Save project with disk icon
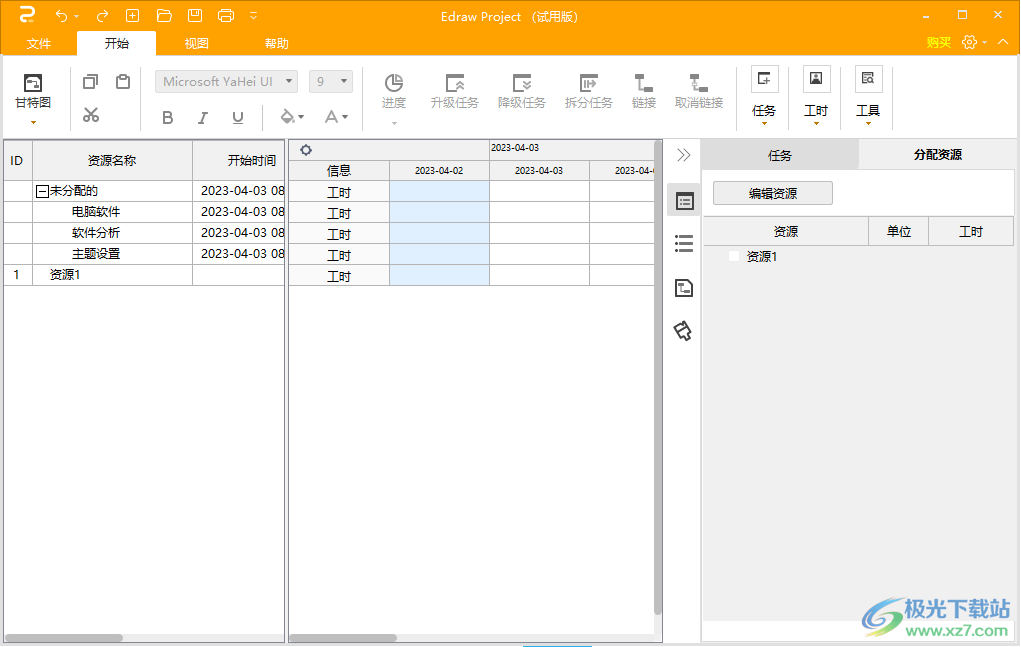 [x=195, y=16]
